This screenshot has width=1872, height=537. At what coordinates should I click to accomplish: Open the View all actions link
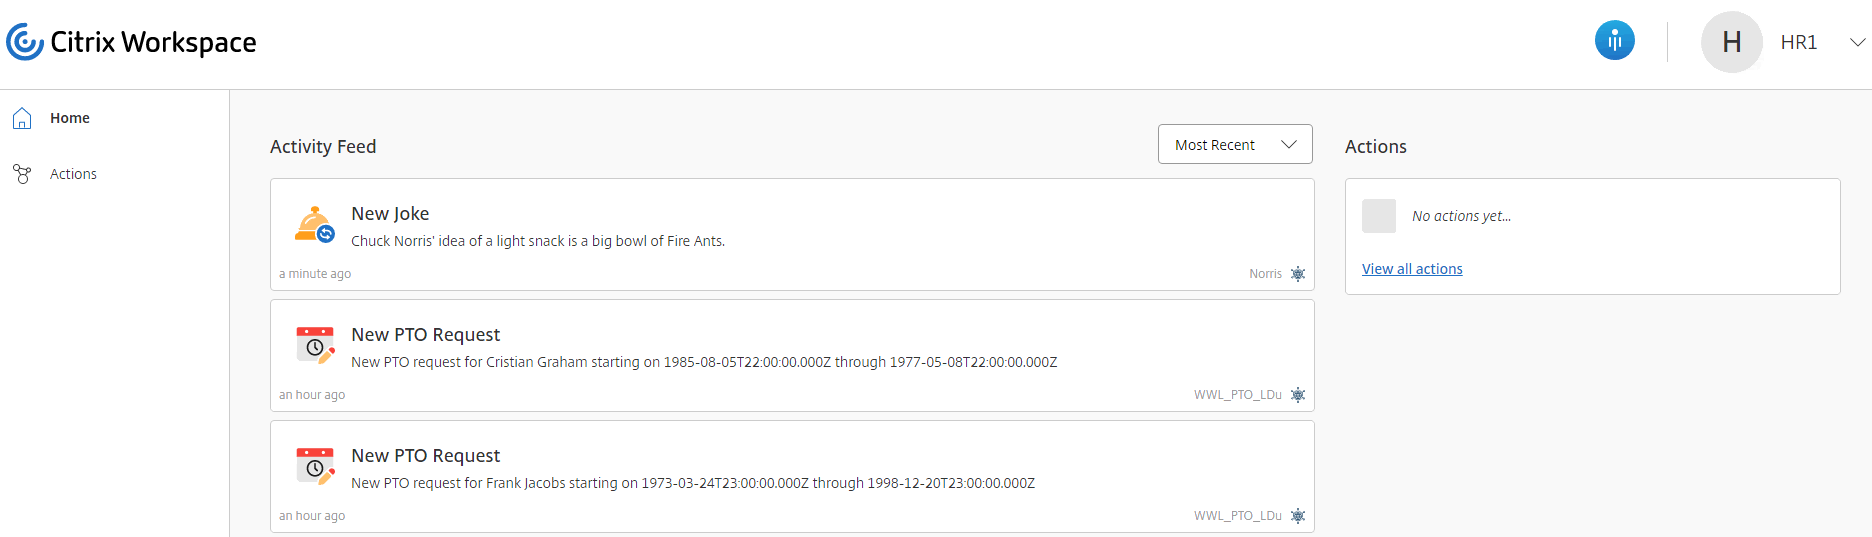[x=1412, y=269]
